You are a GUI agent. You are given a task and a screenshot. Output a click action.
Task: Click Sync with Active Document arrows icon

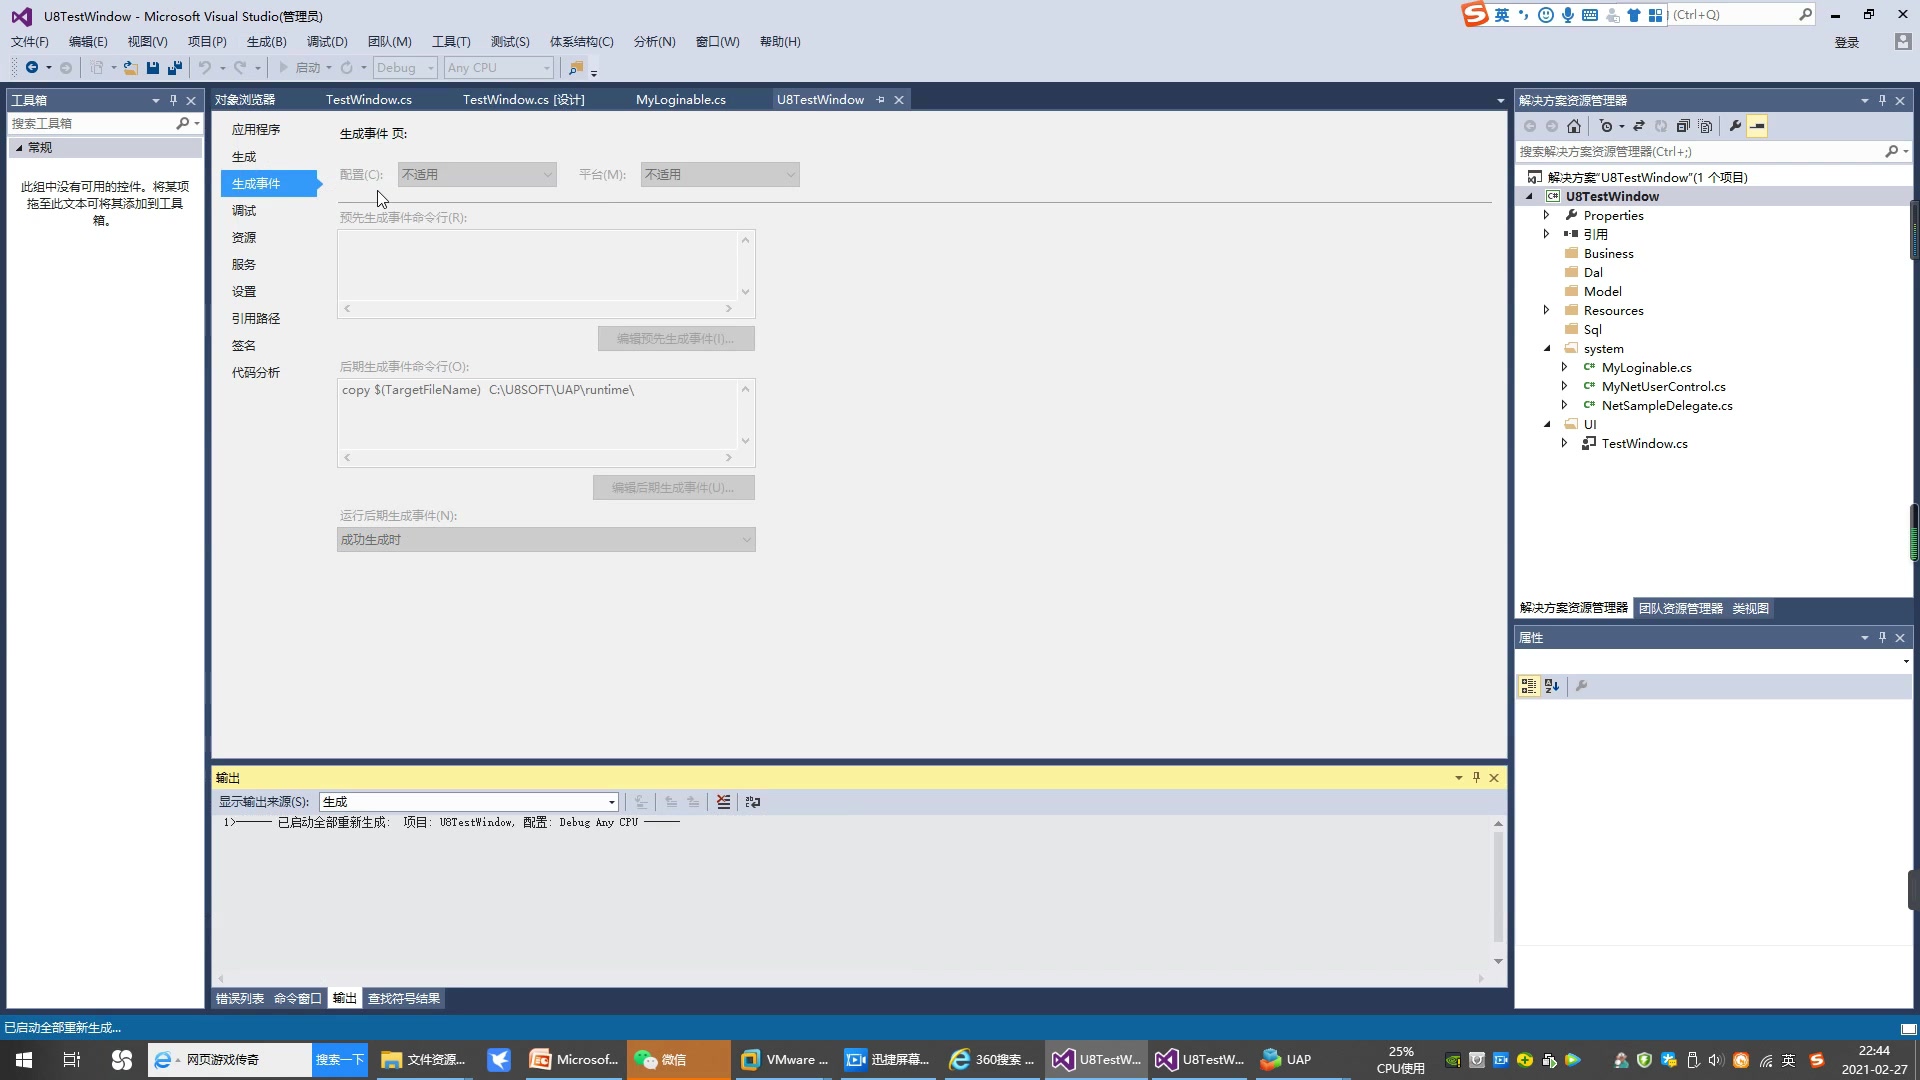pos(1639,126)
